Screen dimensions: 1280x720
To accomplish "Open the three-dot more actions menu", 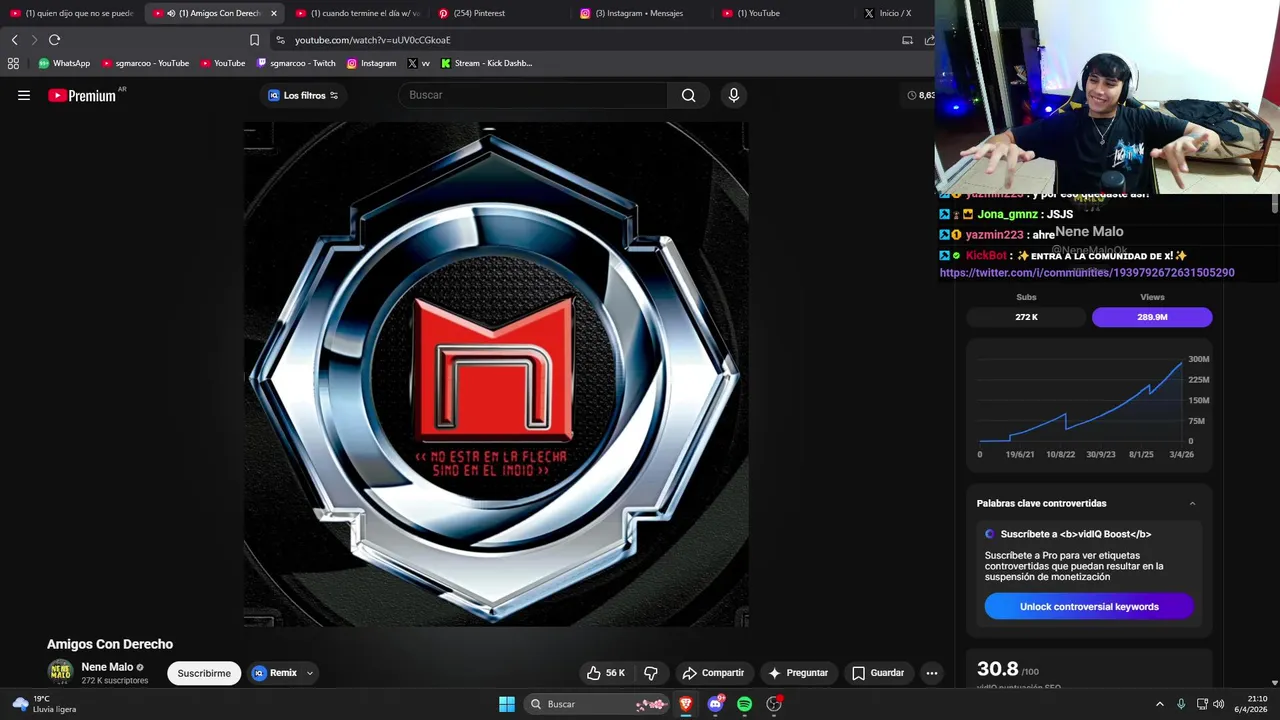I will (x=932, y=673).
